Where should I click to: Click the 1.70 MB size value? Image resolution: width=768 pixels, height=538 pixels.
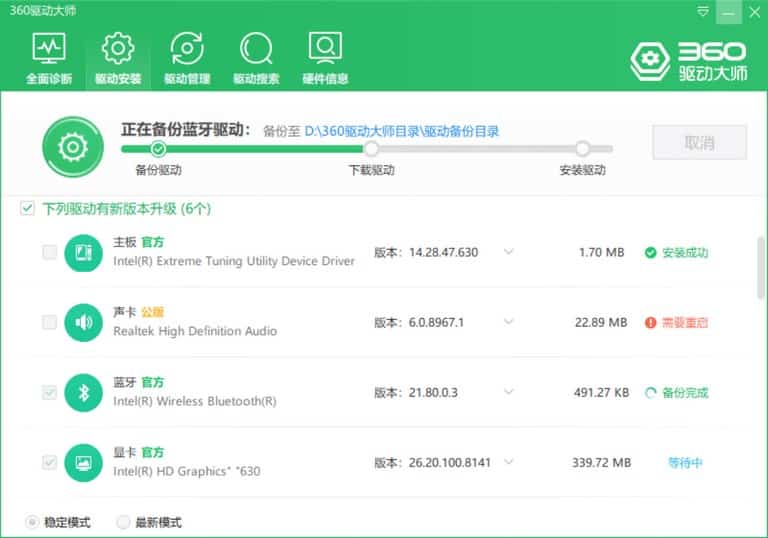pyautogui.click(x=601, y=252)
